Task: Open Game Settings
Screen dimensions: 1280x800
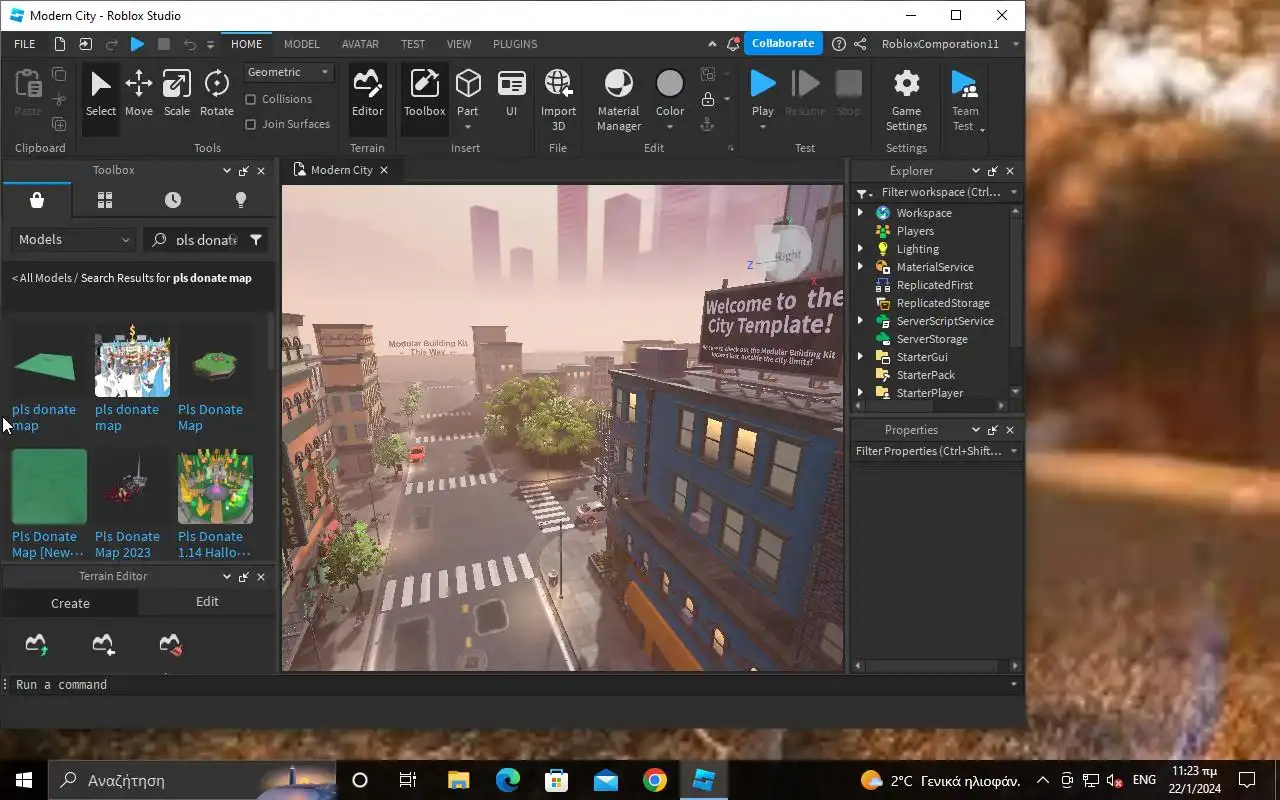Action: click(906, 100)
